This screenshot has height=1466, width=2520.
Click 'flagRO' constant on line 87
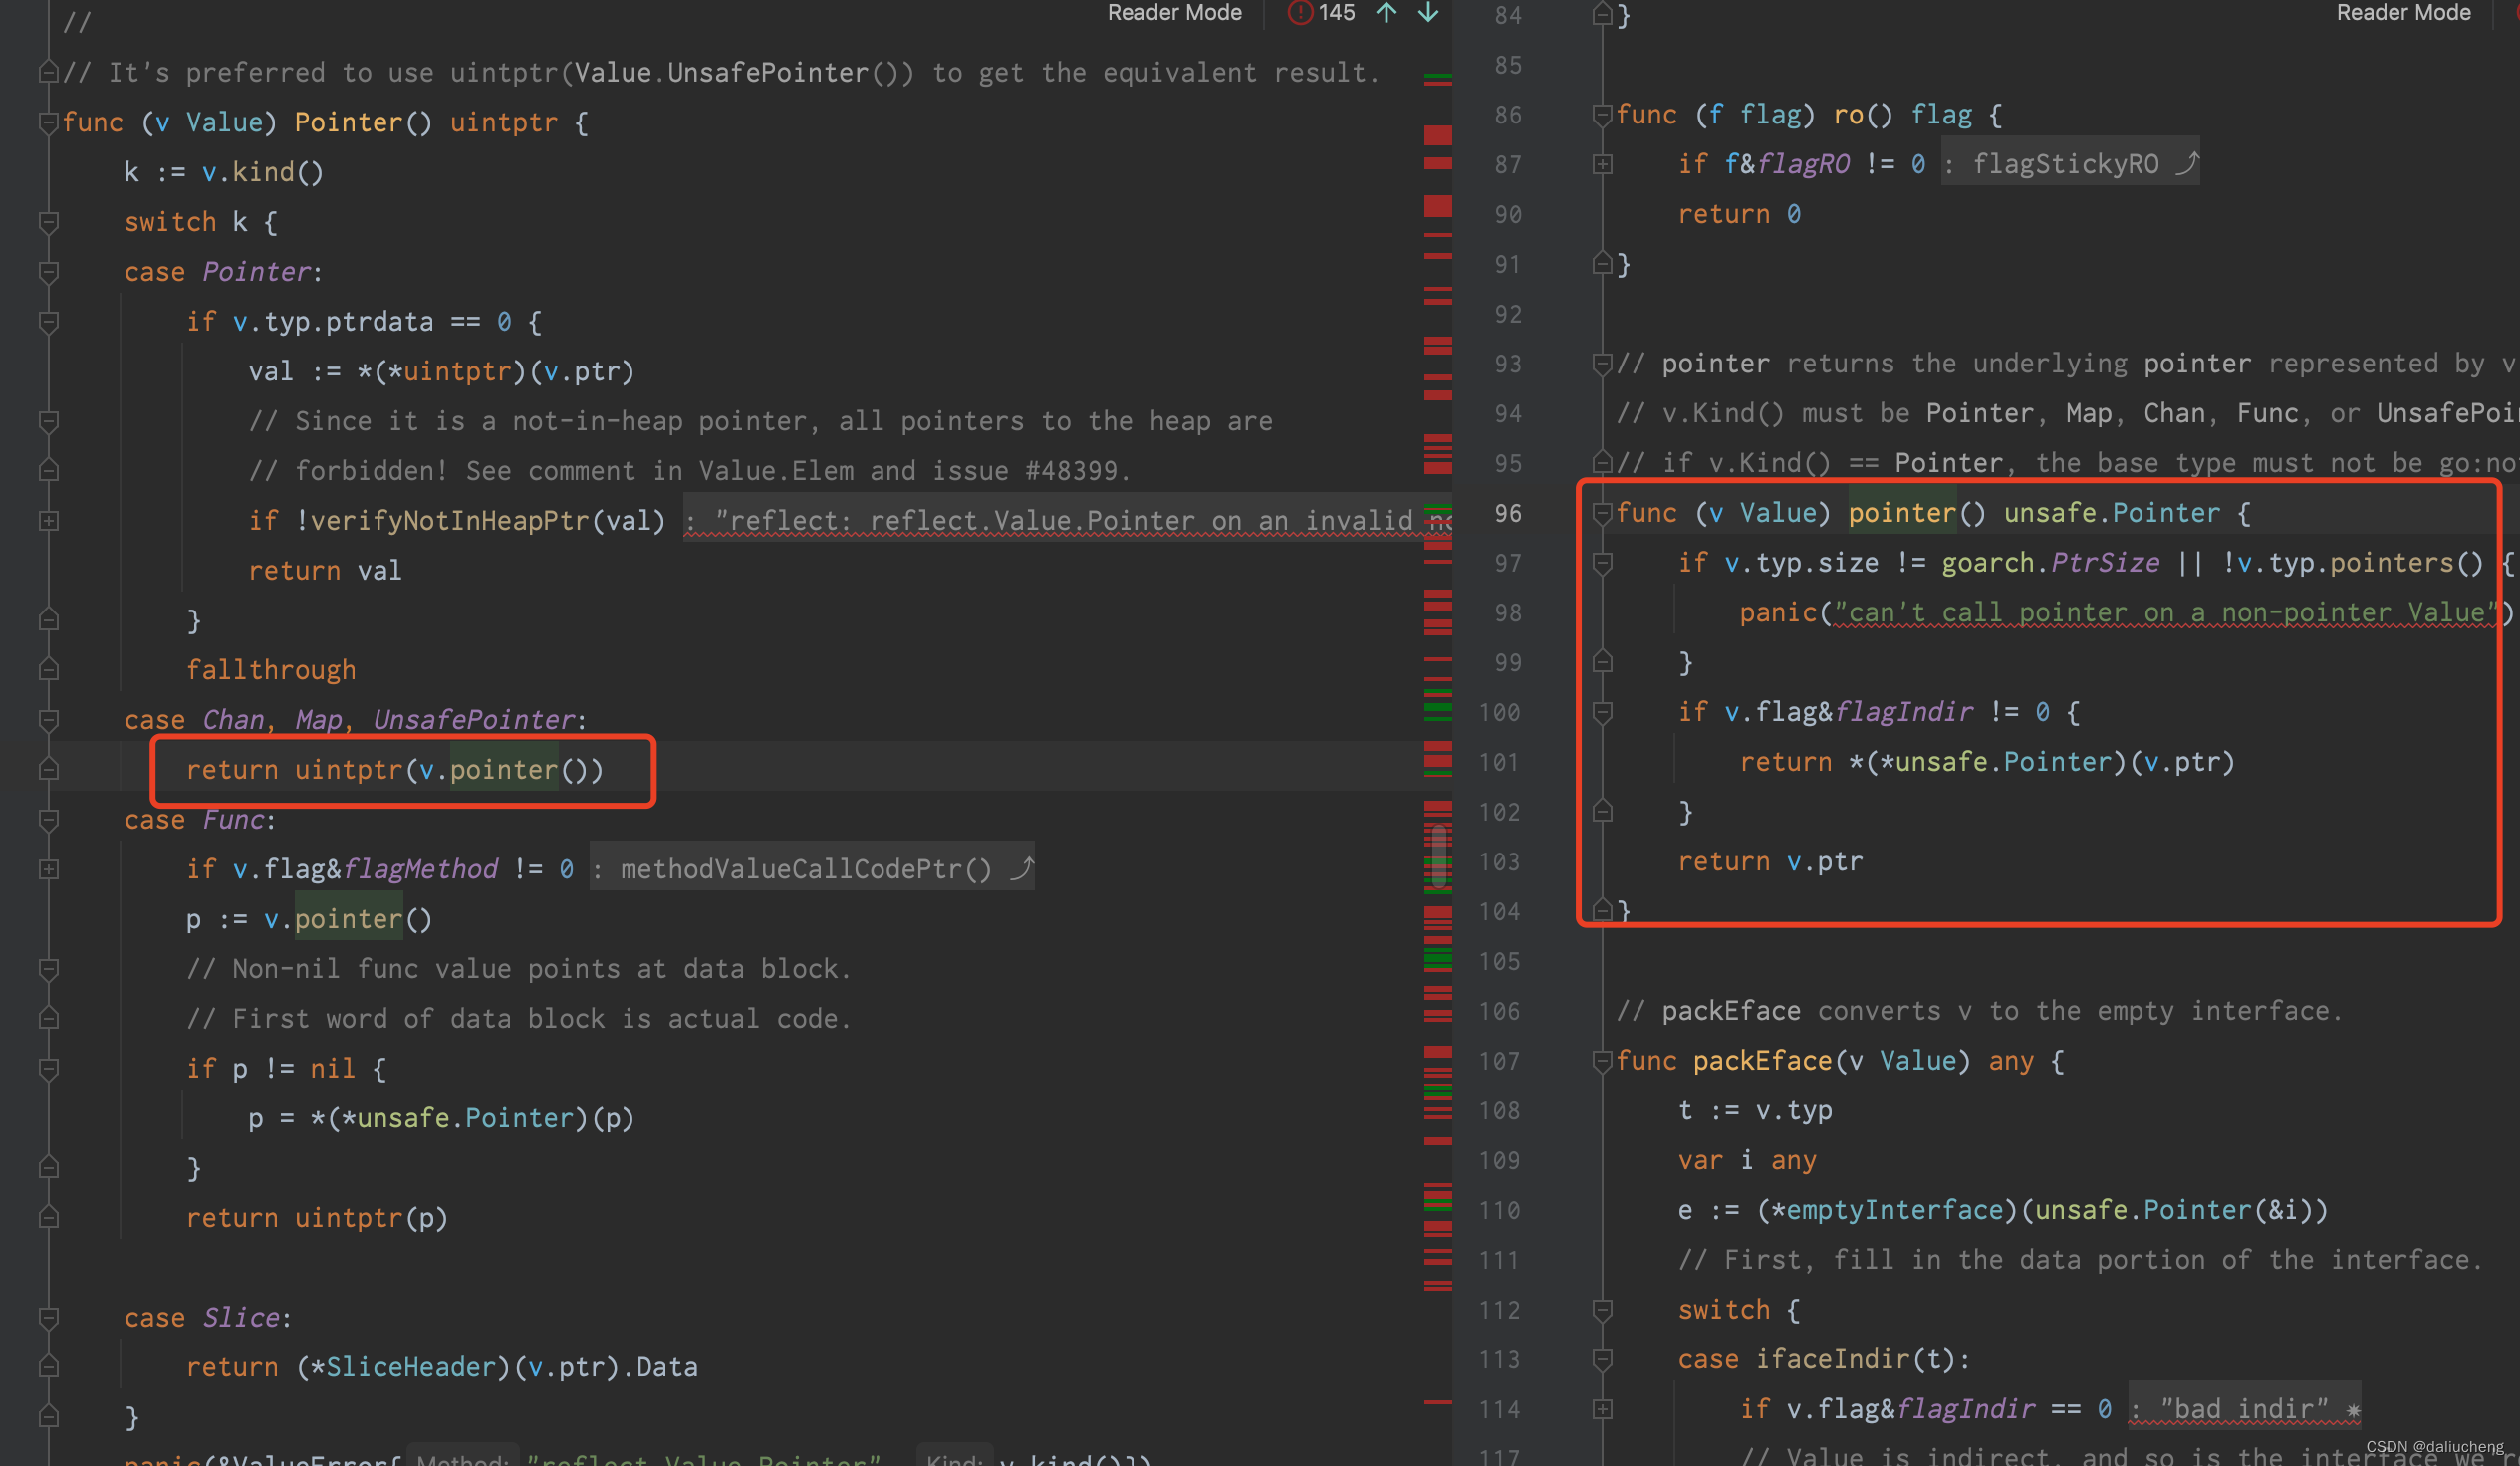(x=1803, y=164)
